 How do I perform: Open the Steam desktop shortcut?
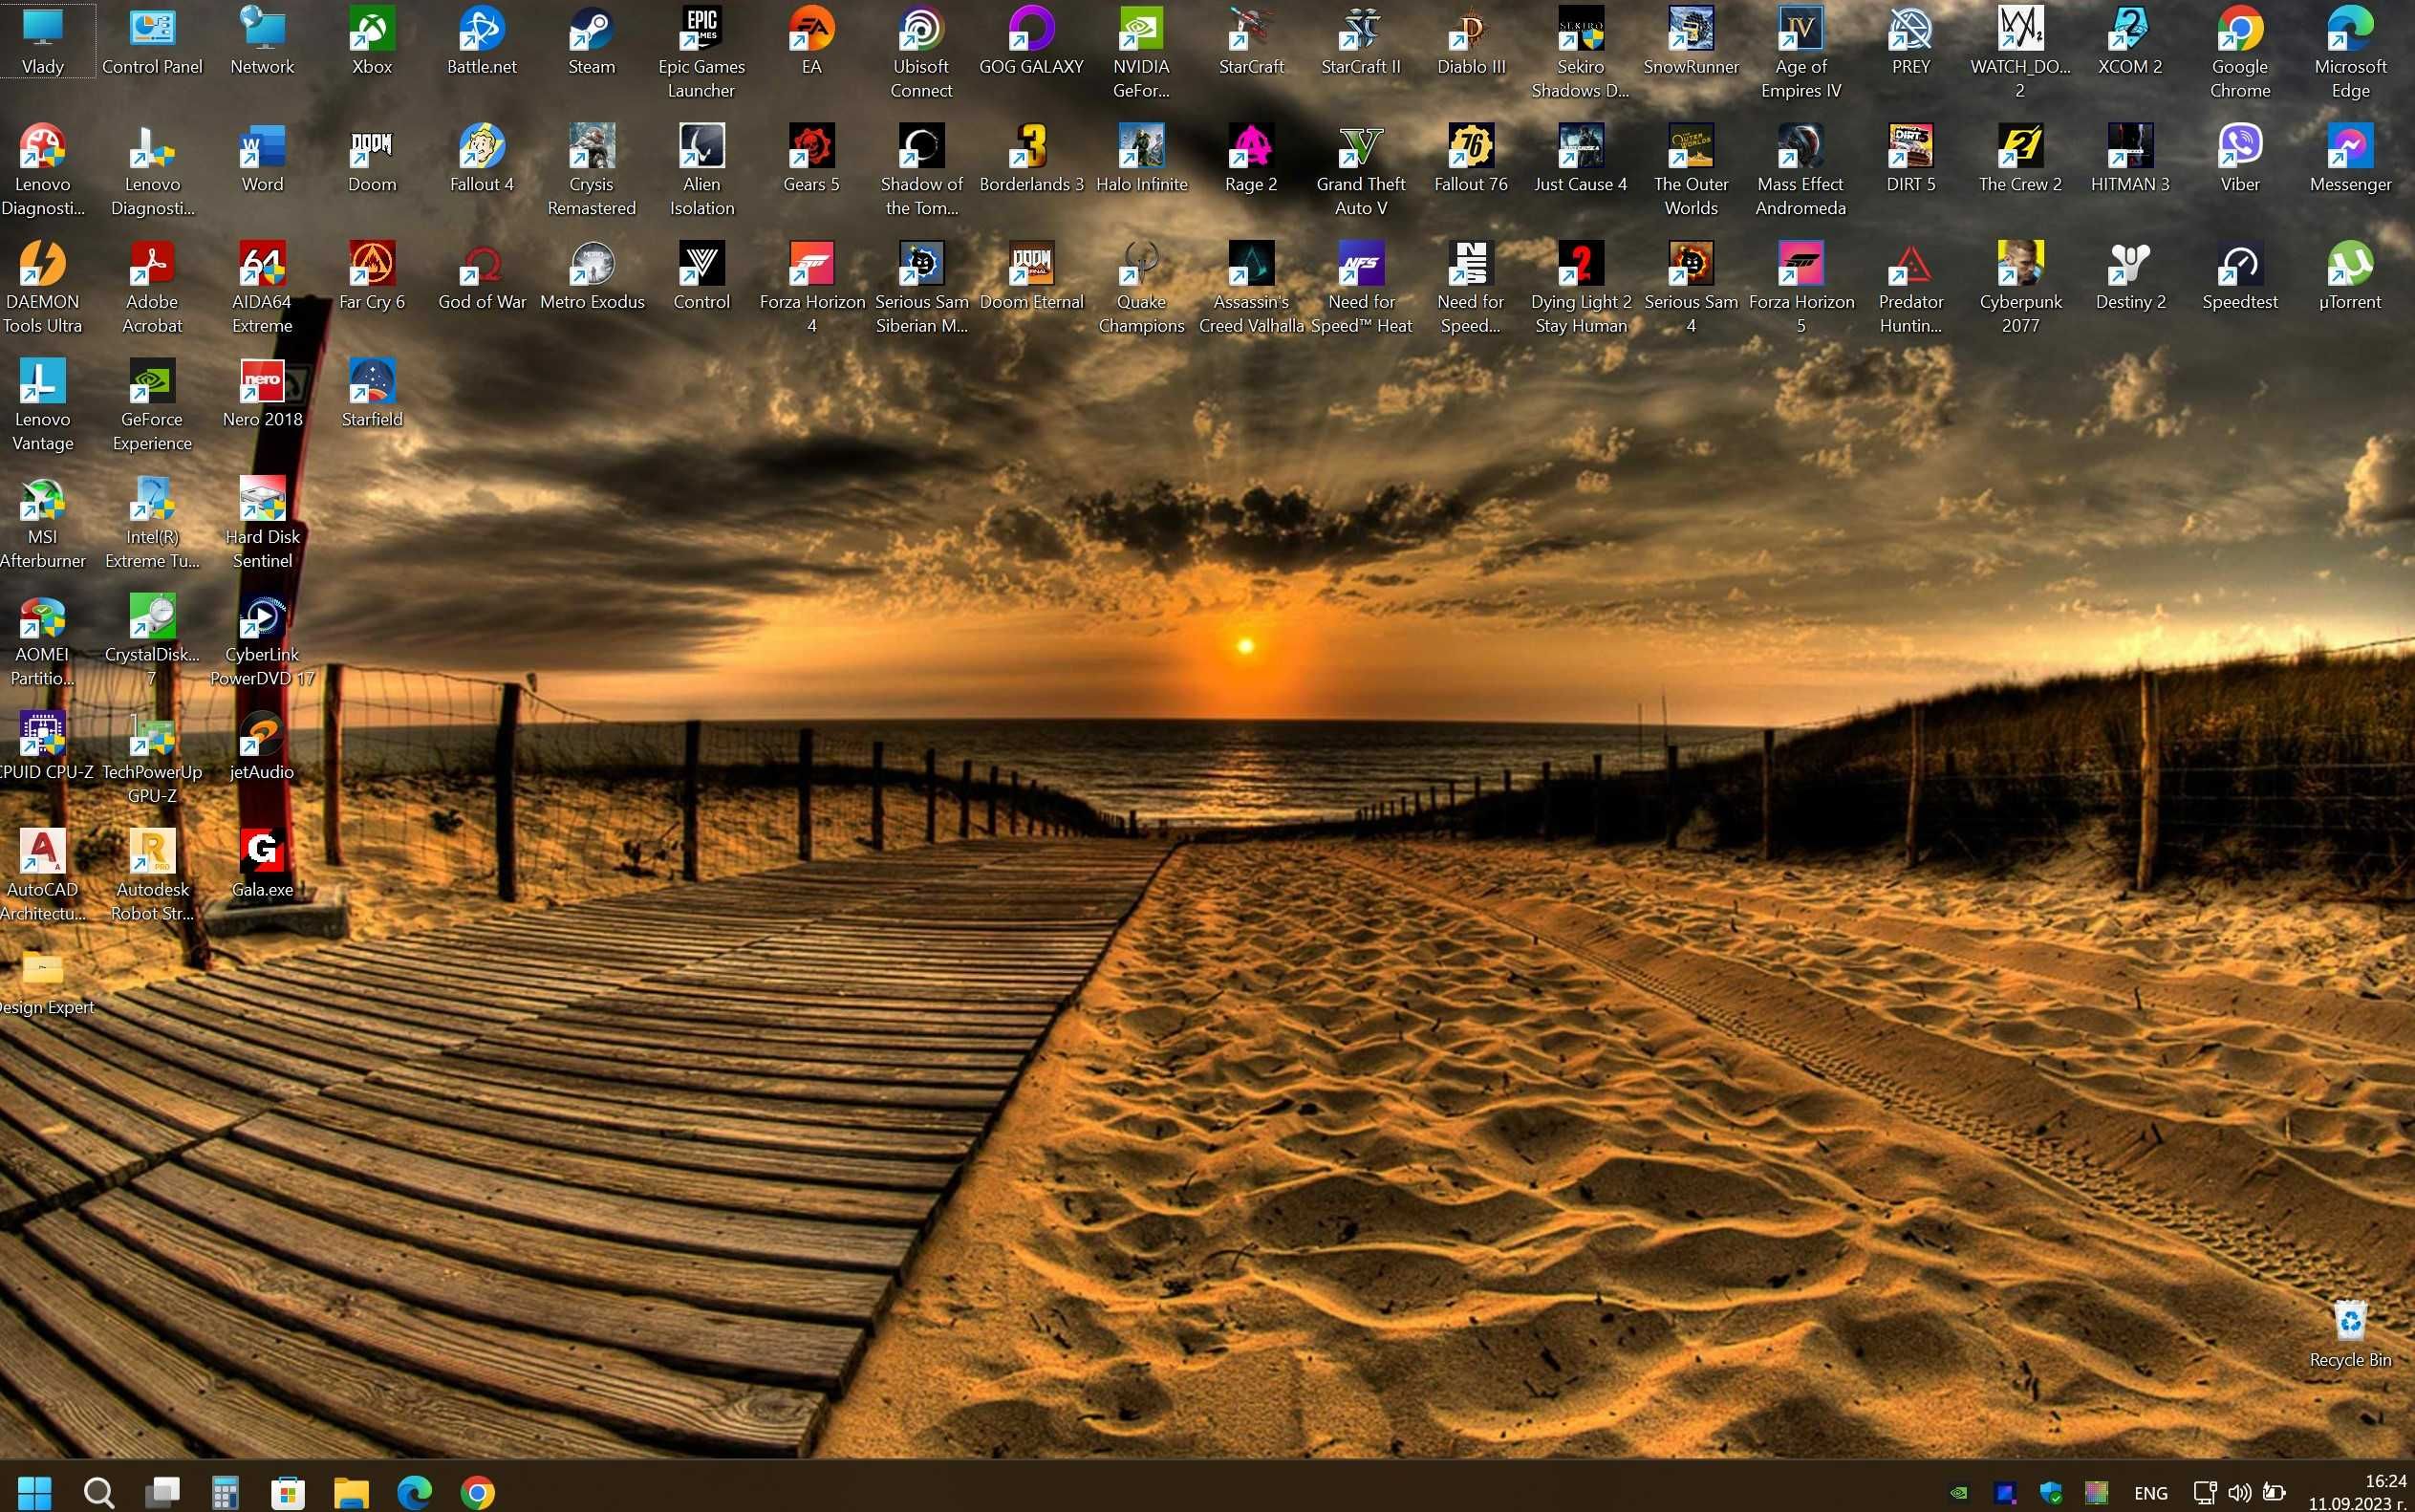point(591,42)
